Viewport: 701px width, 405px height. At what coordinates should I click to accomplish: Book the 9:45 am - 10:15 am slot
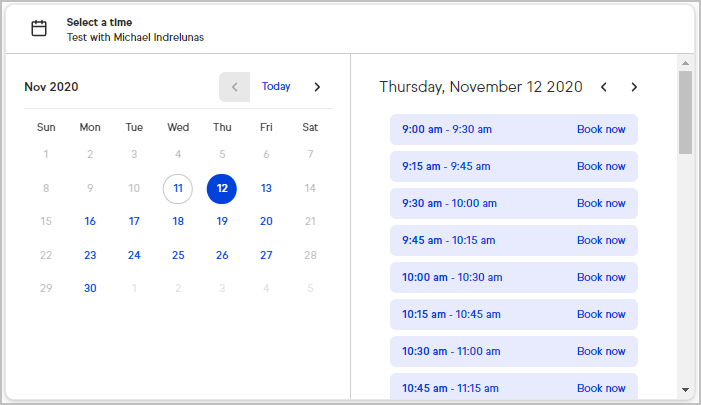(601, 240)
